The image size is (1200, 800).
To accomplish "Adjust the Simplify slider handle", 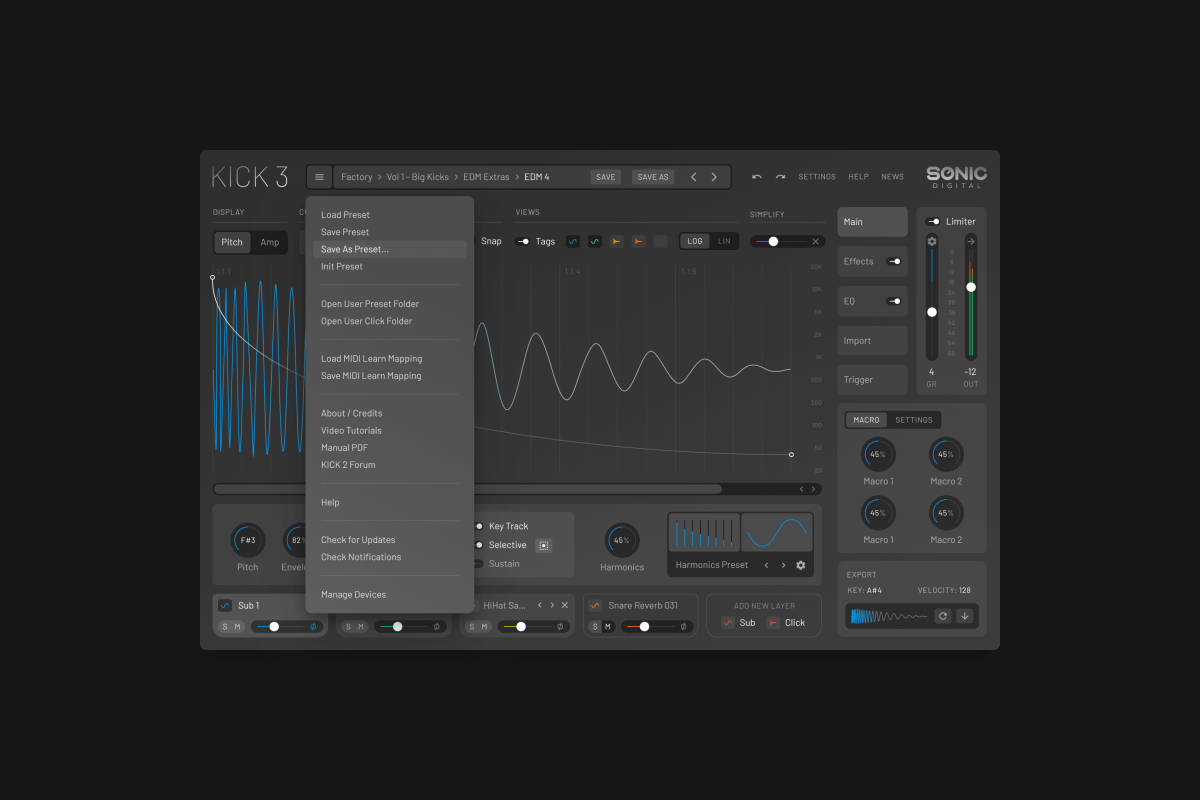I will tap(773, 241).
